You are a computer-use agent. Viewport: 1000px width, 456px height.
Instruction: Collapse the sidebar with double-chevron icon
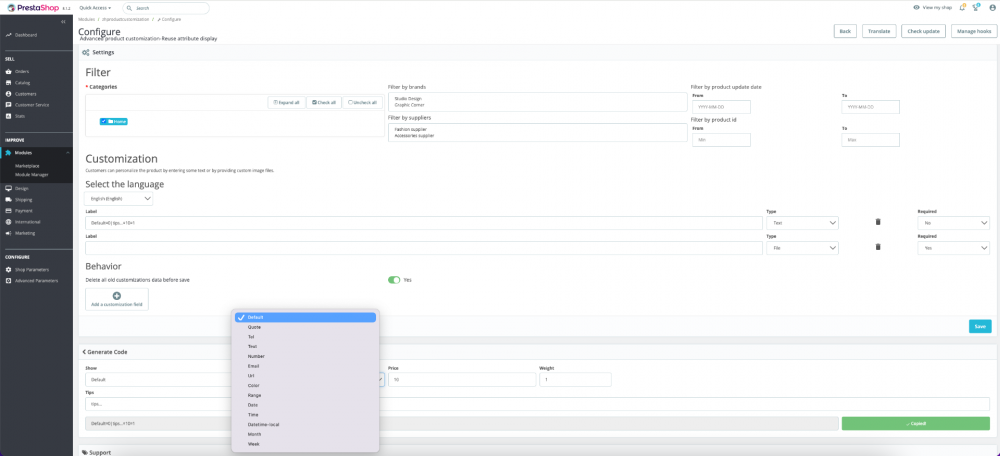click(x=63, y=22)
